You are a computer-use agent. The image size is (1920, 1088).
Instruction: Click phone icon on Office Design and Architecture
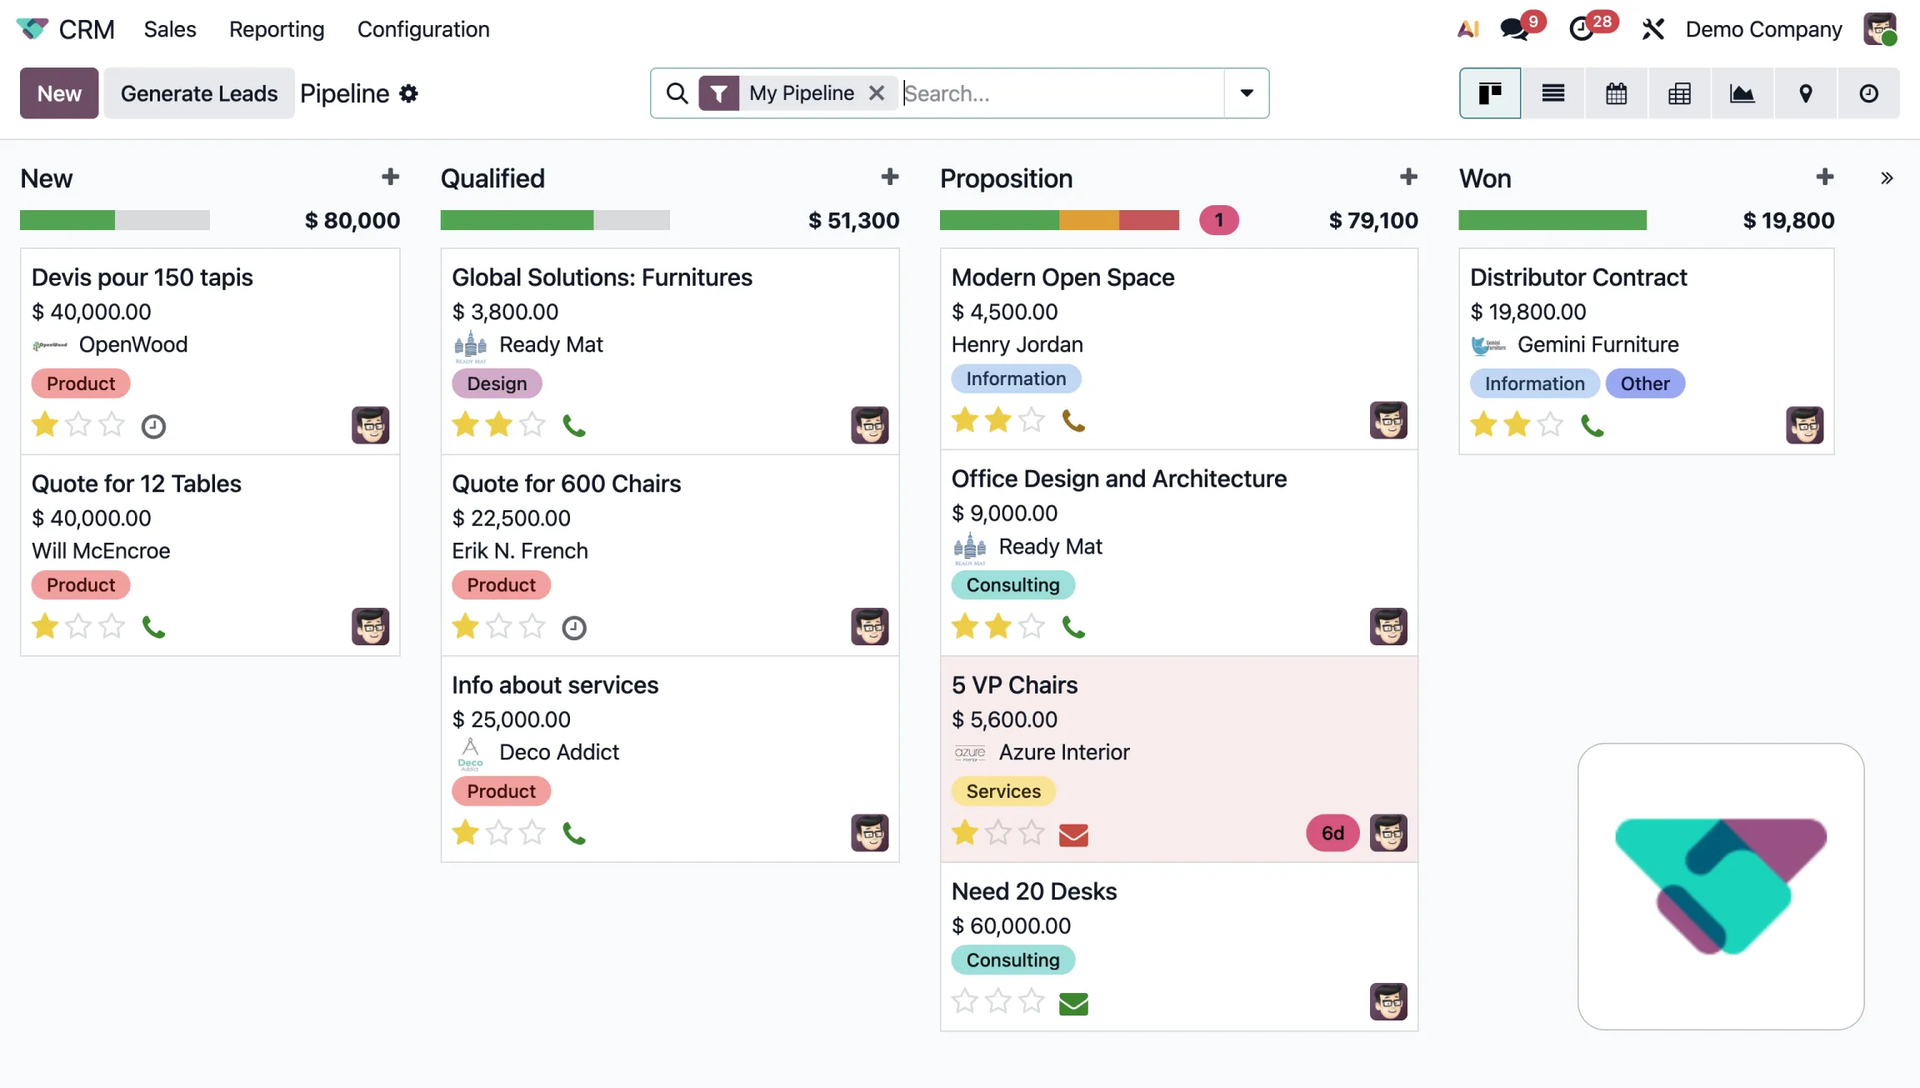pos(1073,627)
